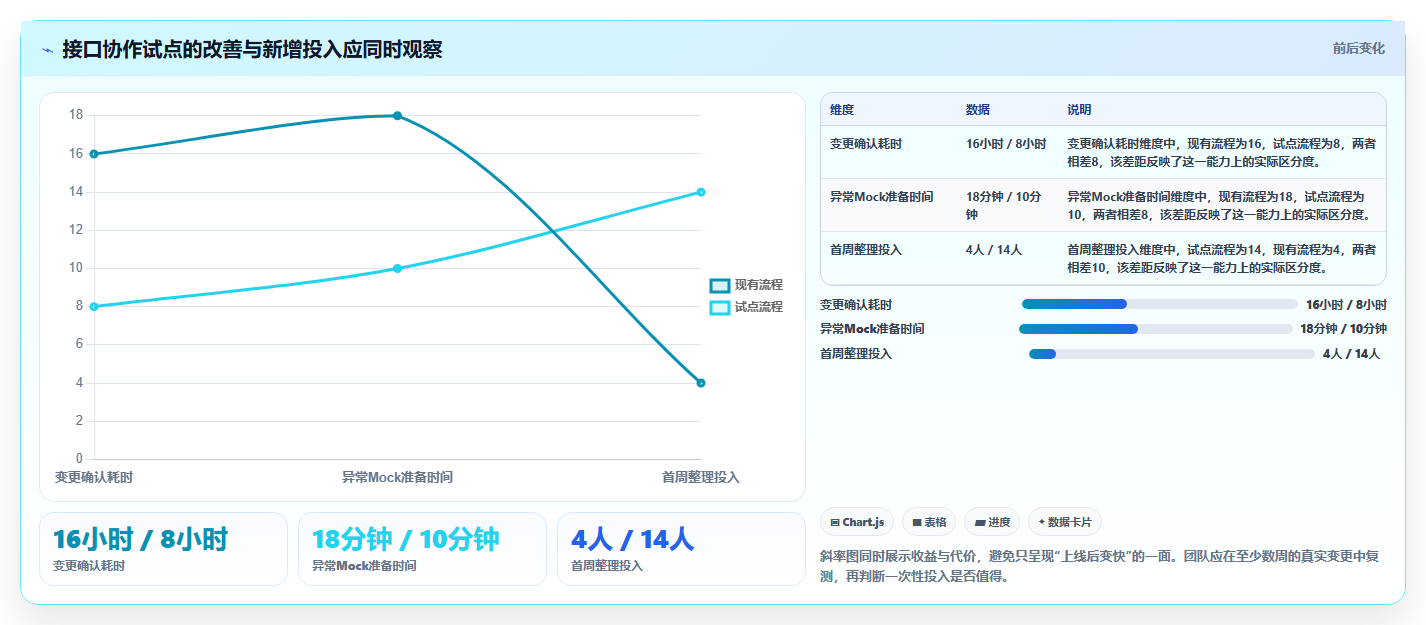Click 现有流程 data point at 首周整理投入 (4)
1426x625 pixels.
tap(701, 383)
